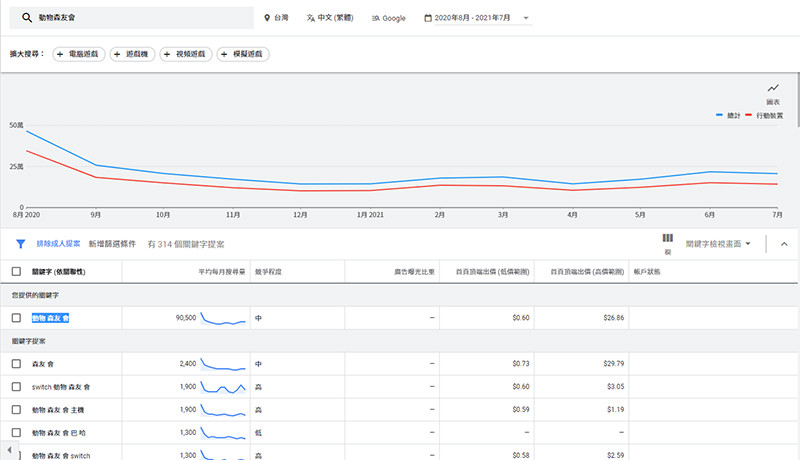This screenshot has height=460, width=800.
Task: Open the 2020年8月 - 2021年7月 date dropdown
Action: (478, 18)
